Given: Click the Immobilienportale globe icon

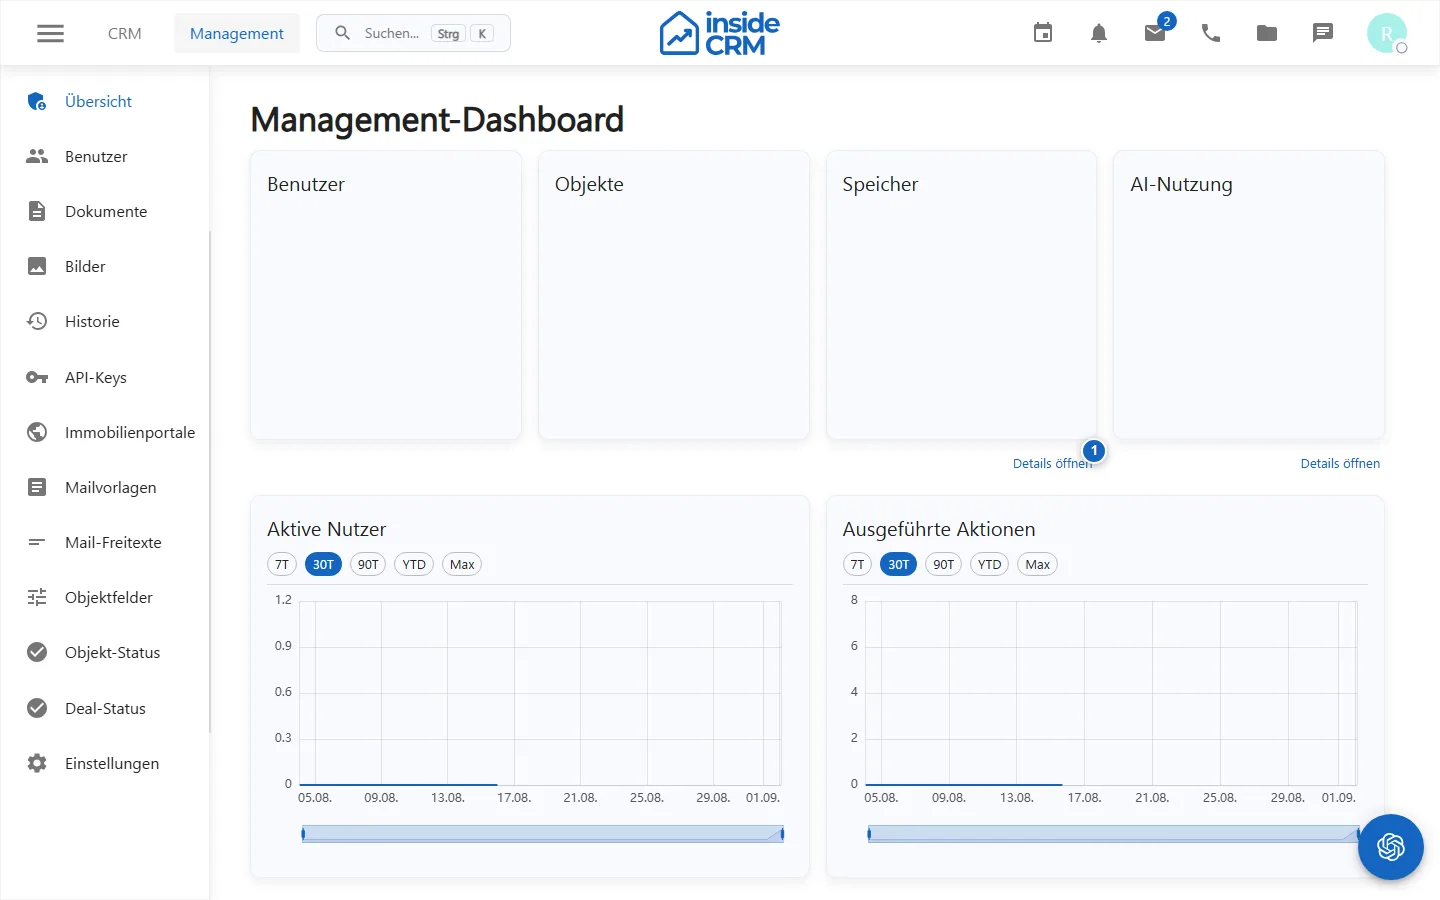Looking at the screenshot, I should [37, 432].
